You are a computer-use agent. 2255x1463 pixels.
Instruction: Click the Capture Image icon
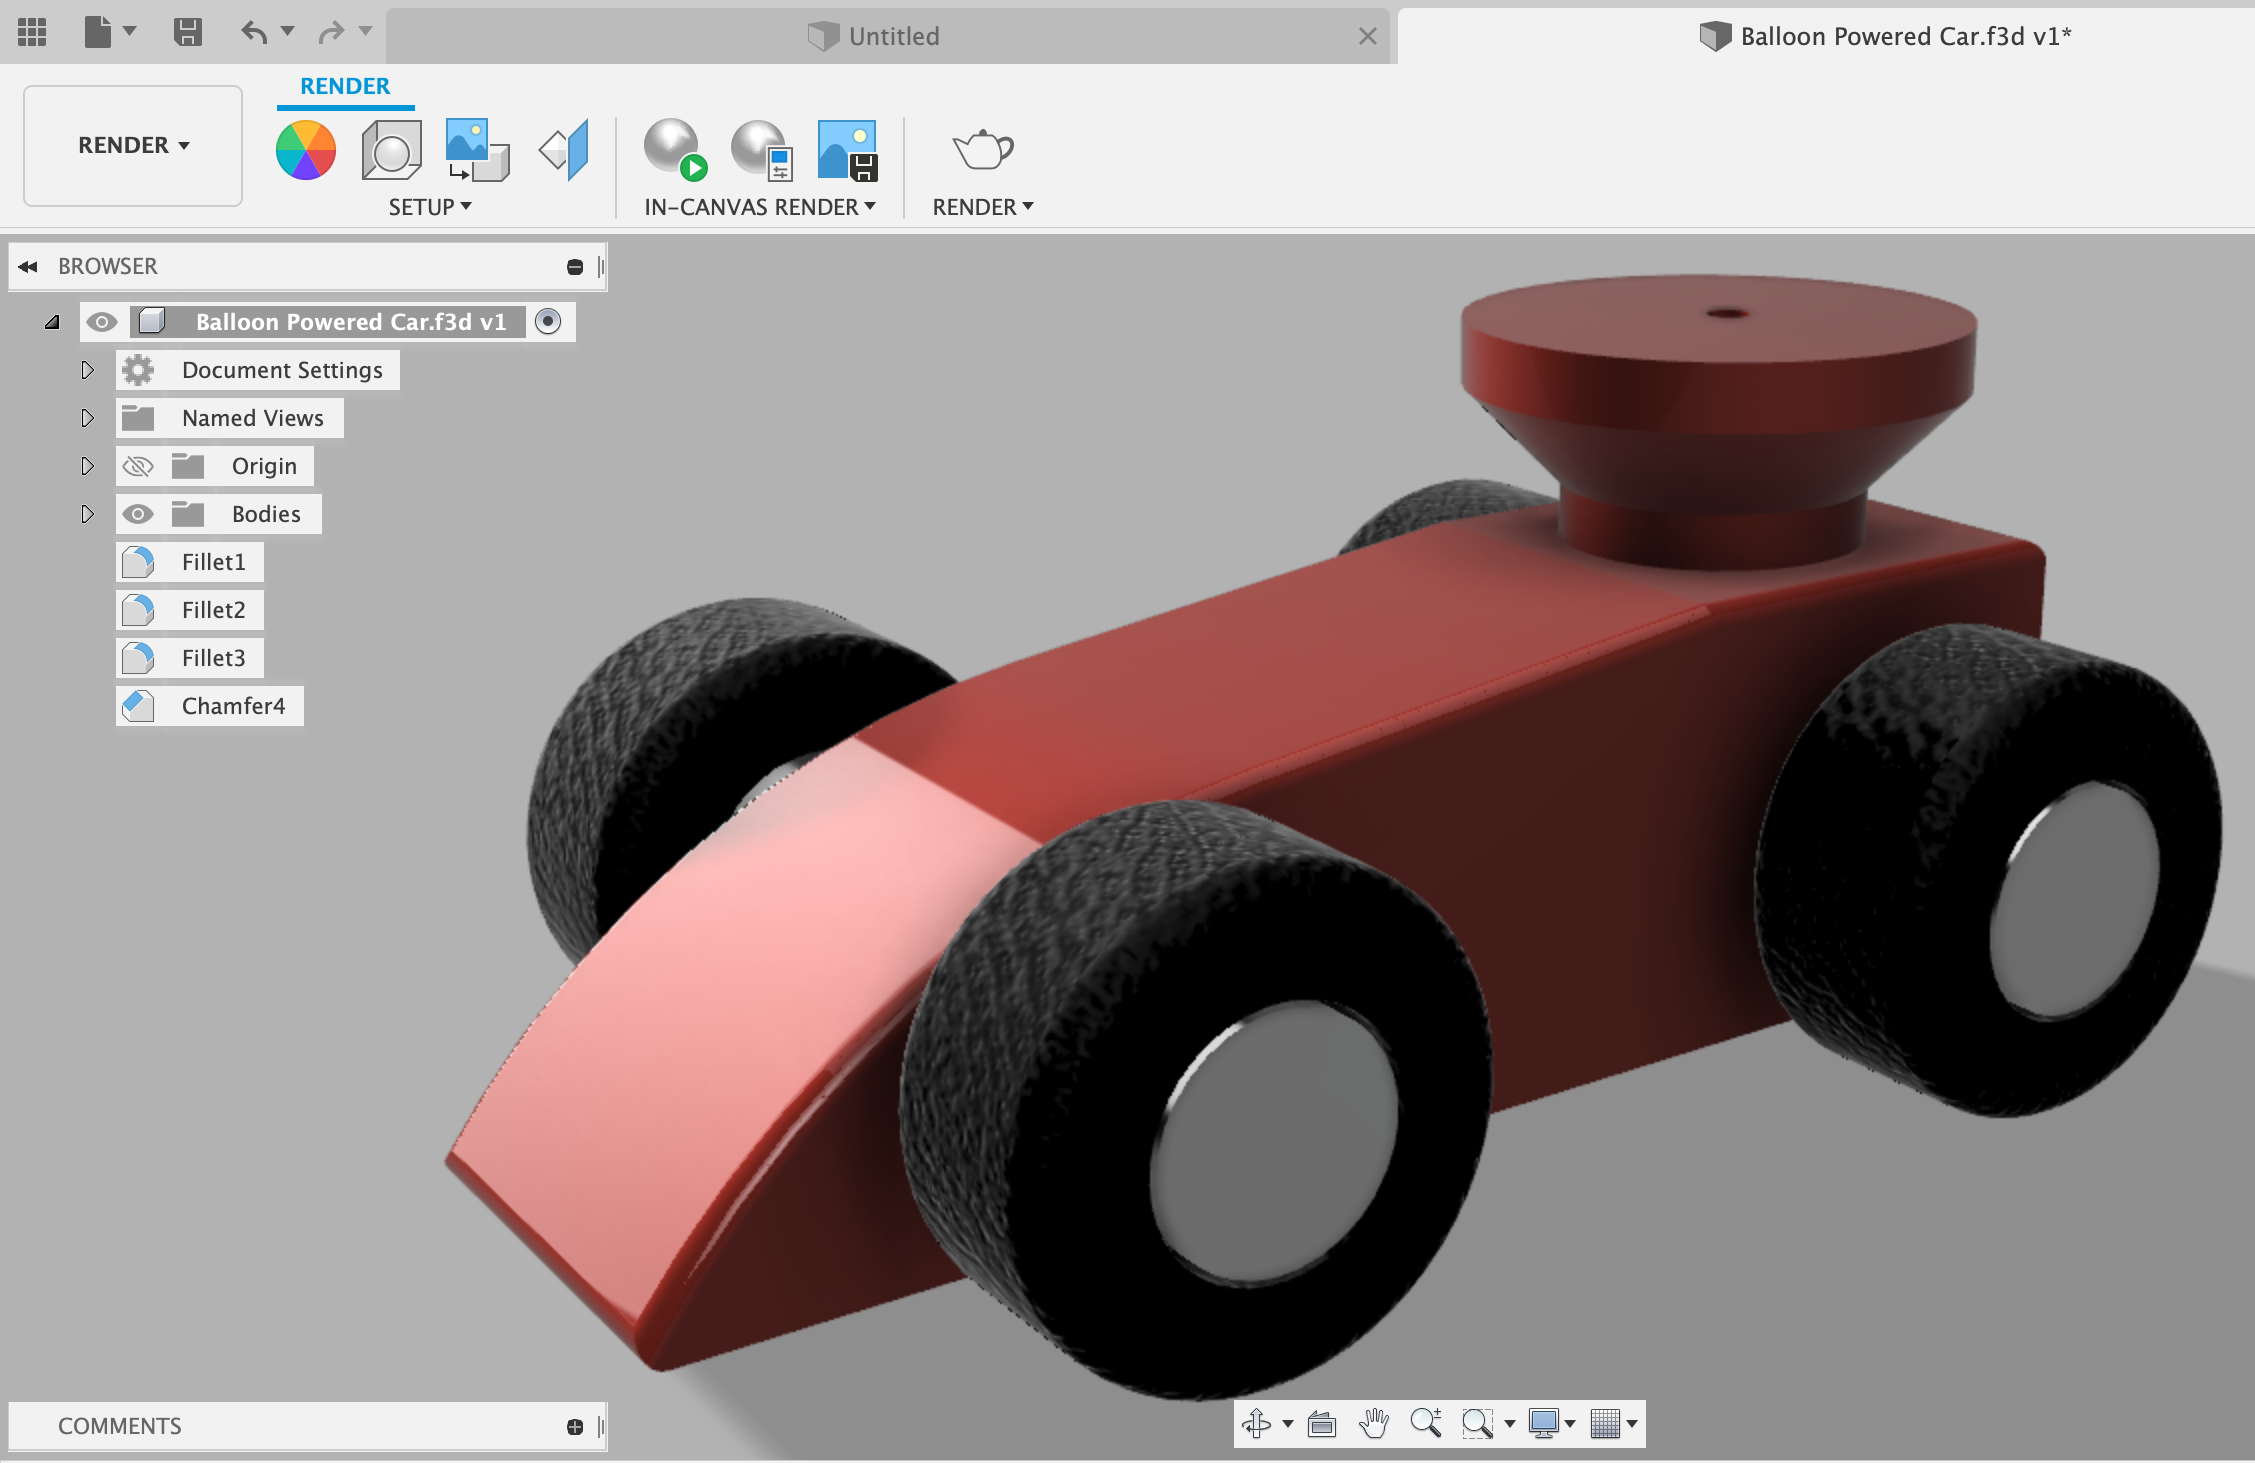point(847,150)
